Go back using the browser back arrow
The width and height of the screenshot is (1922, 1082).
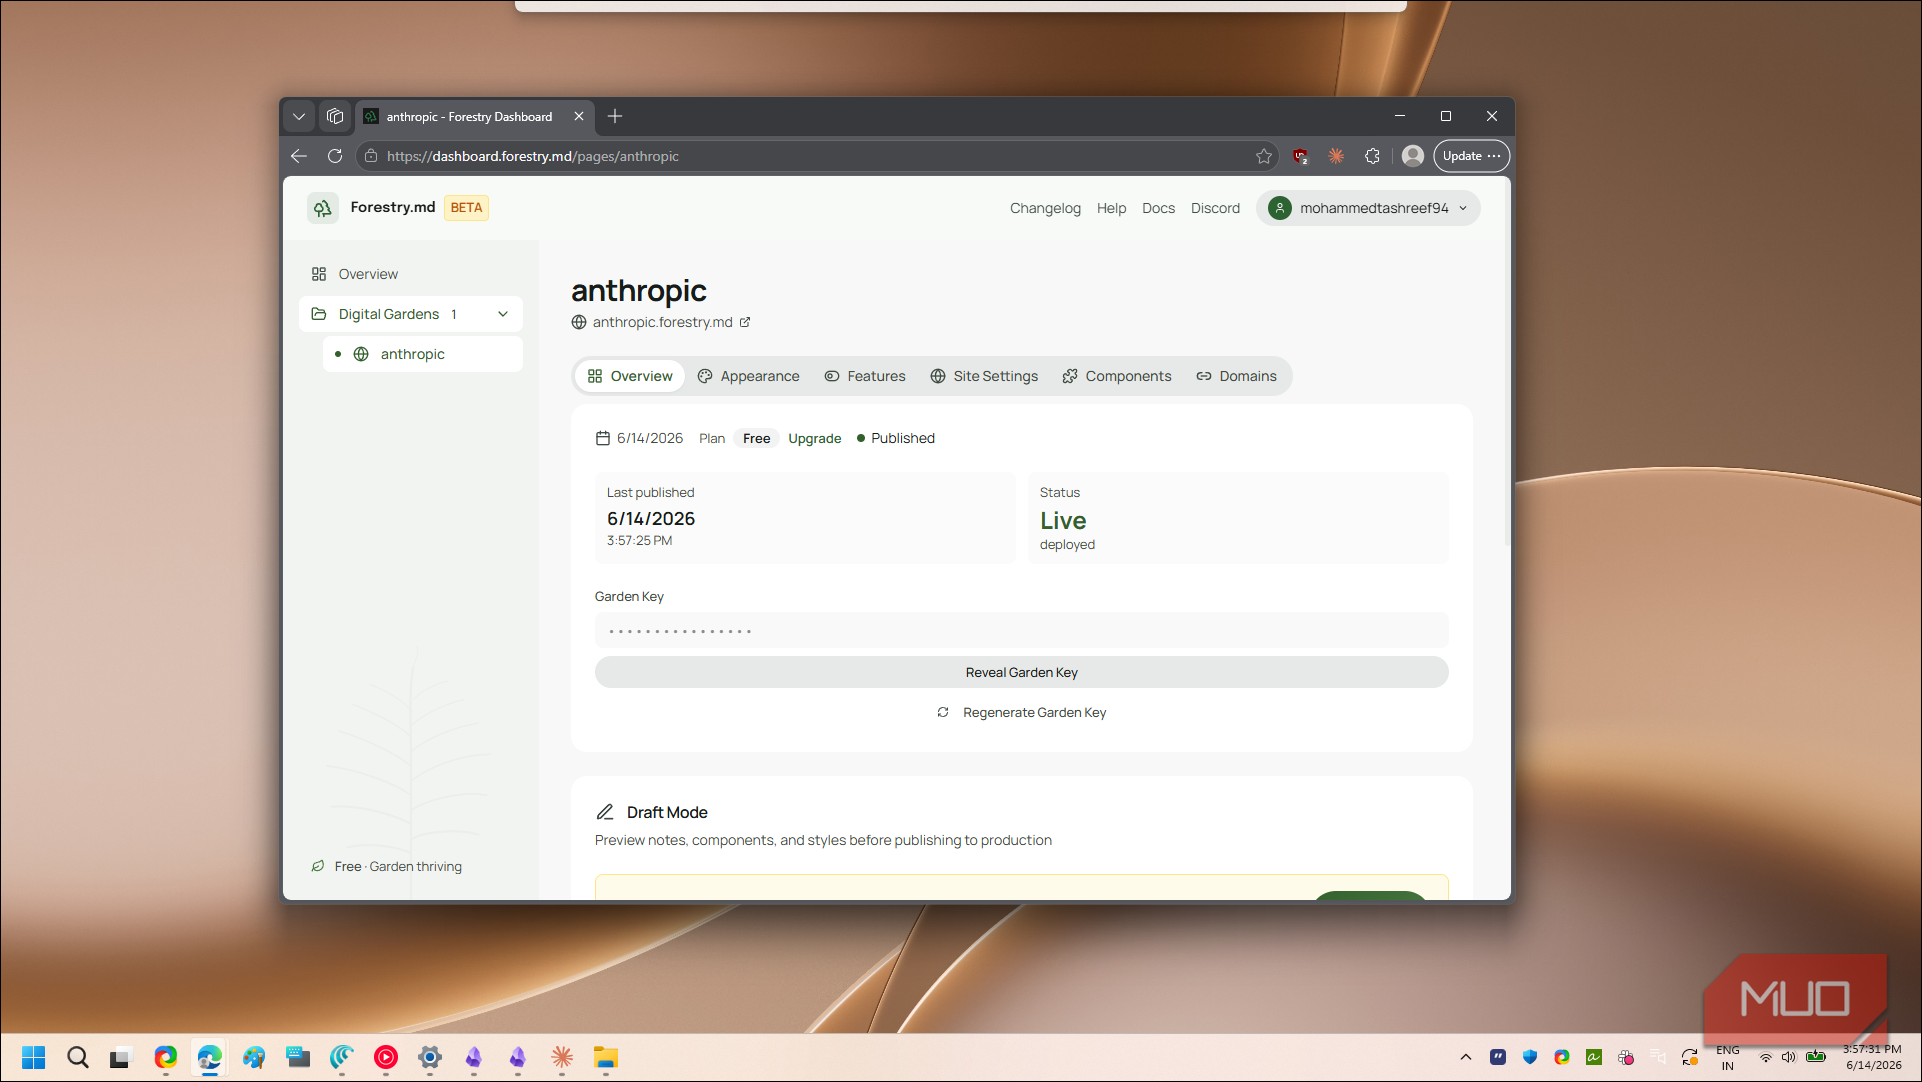coord(298,156)
